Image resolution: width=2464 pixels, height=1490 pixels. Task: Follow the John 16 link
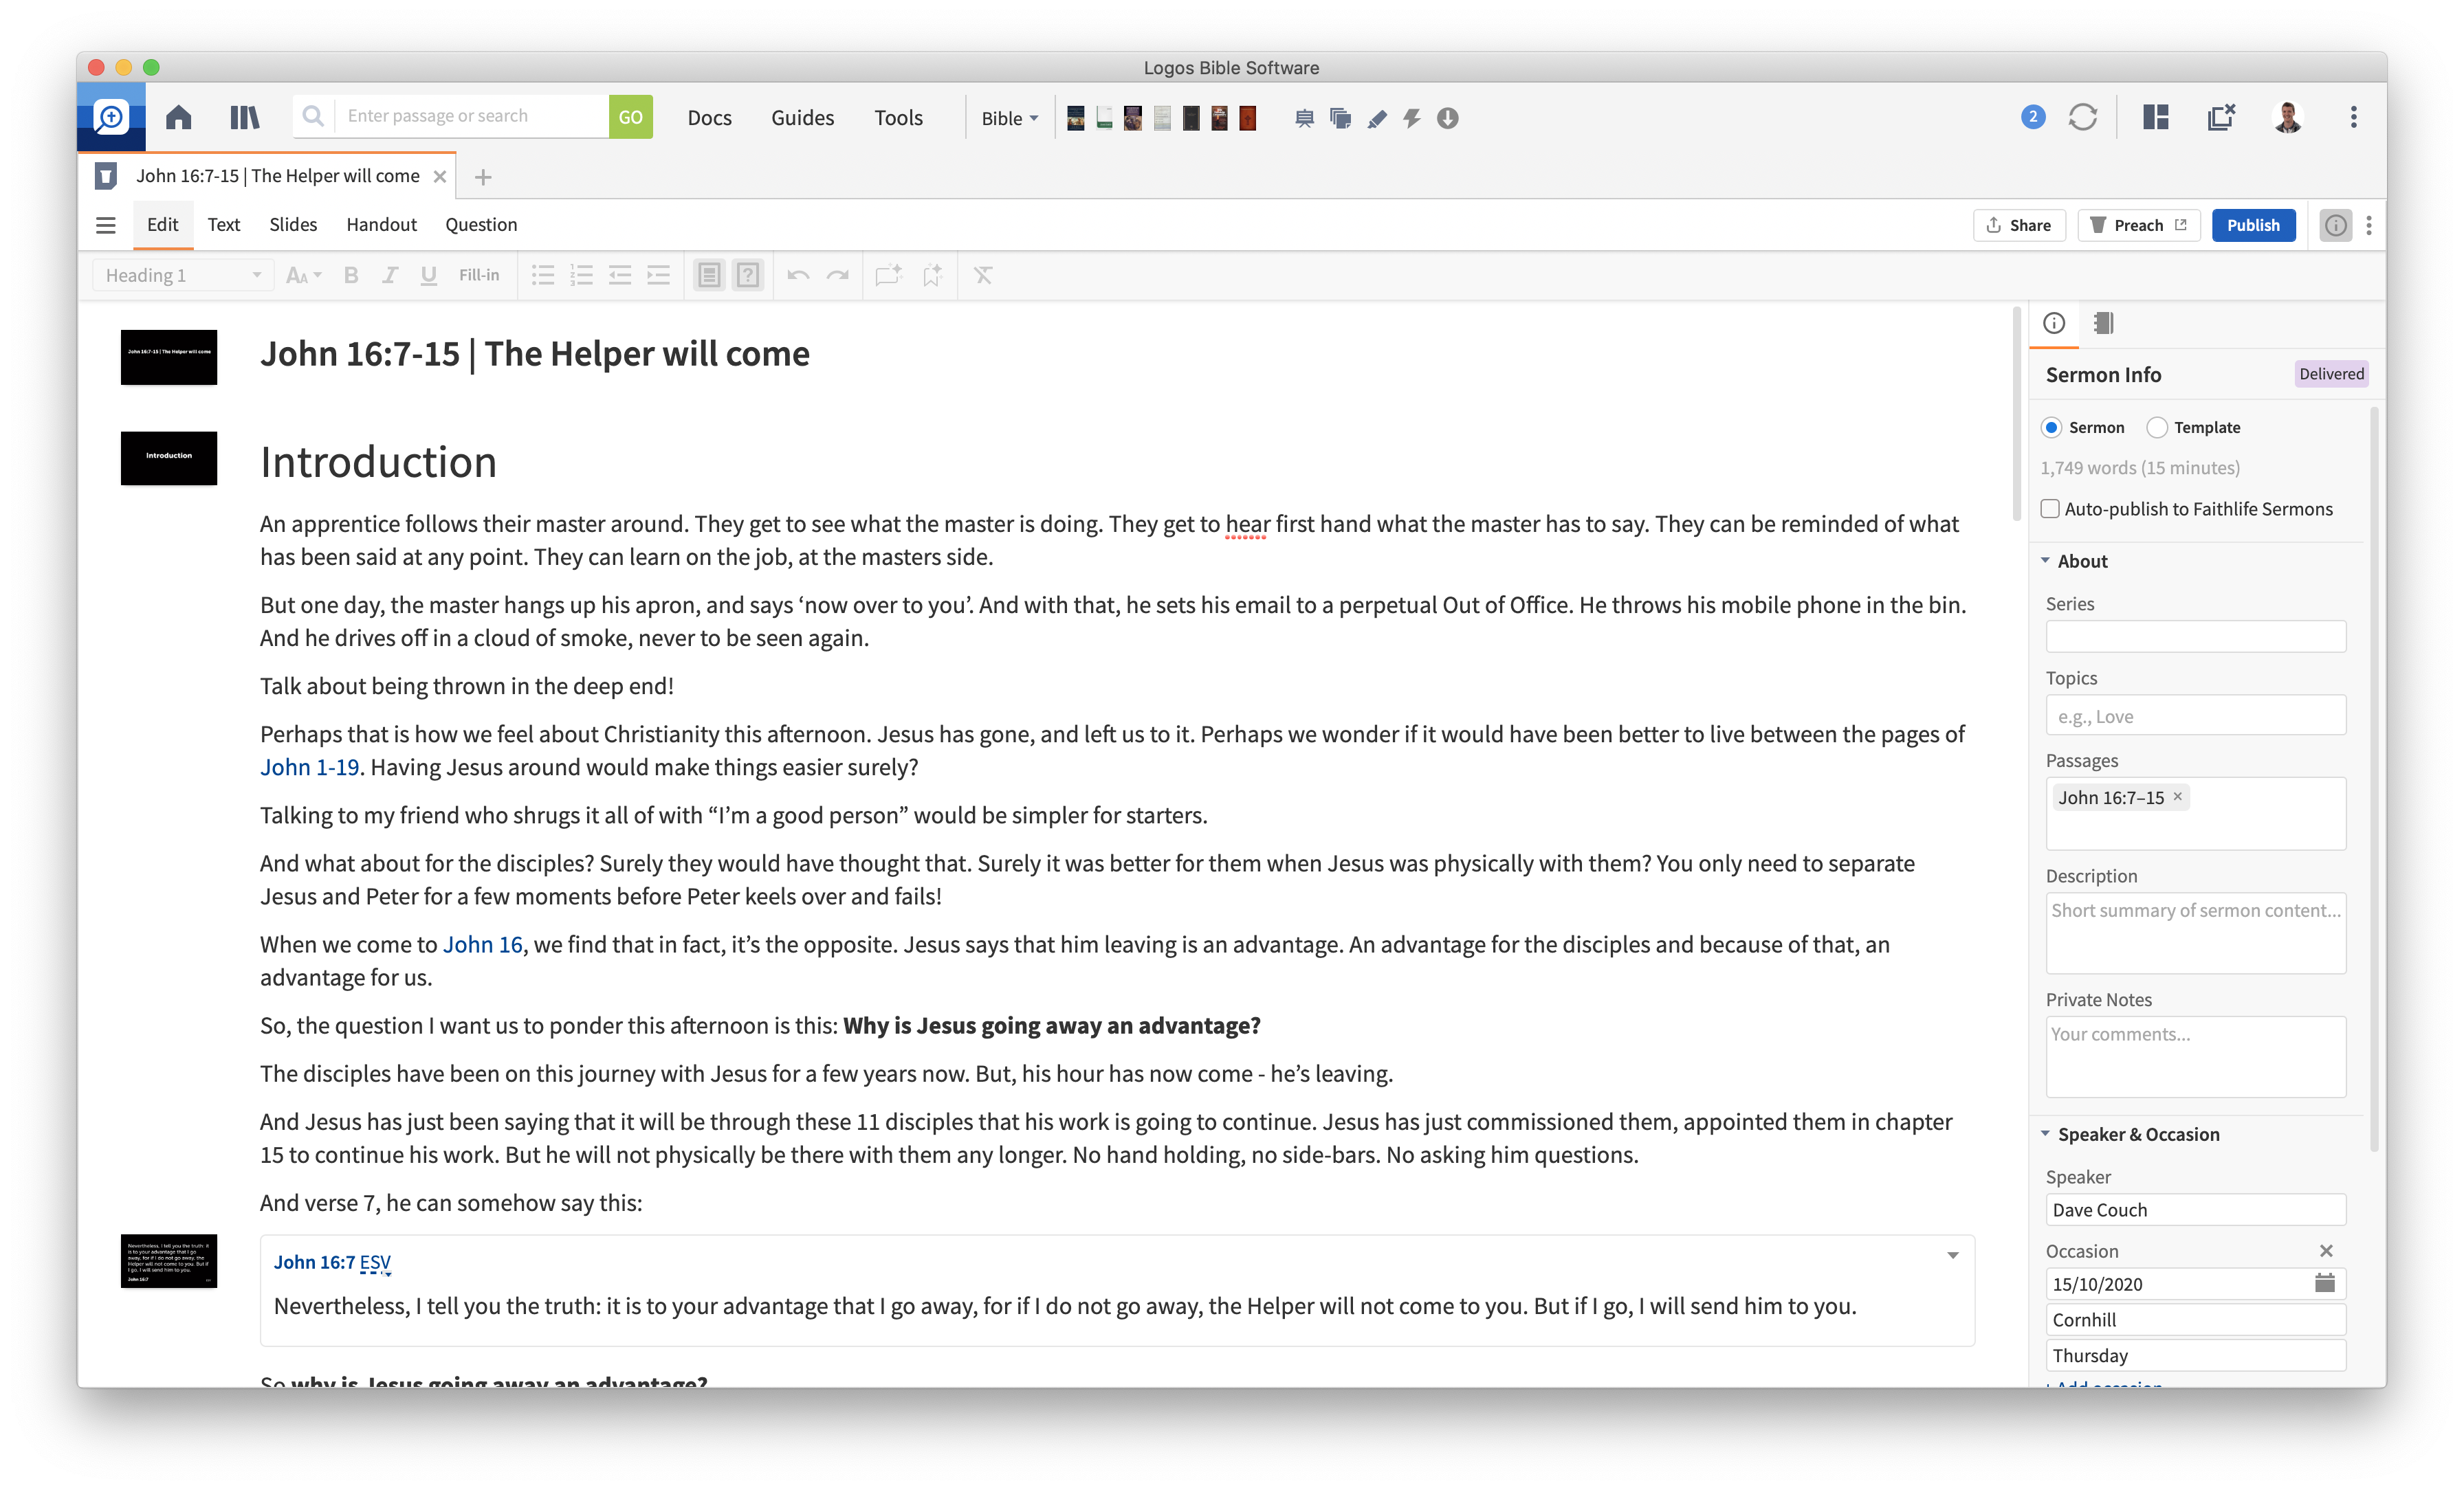pos(483,944)
